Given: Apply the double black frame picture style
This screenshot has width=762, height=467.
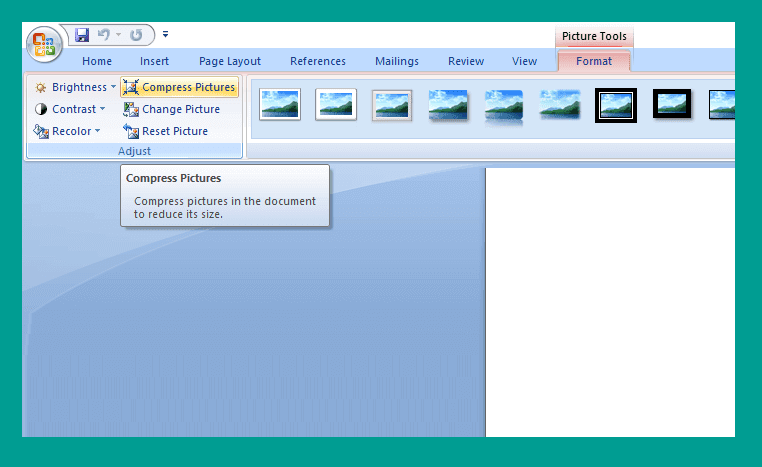Looking at the screenshot, I should coord(616,105).
